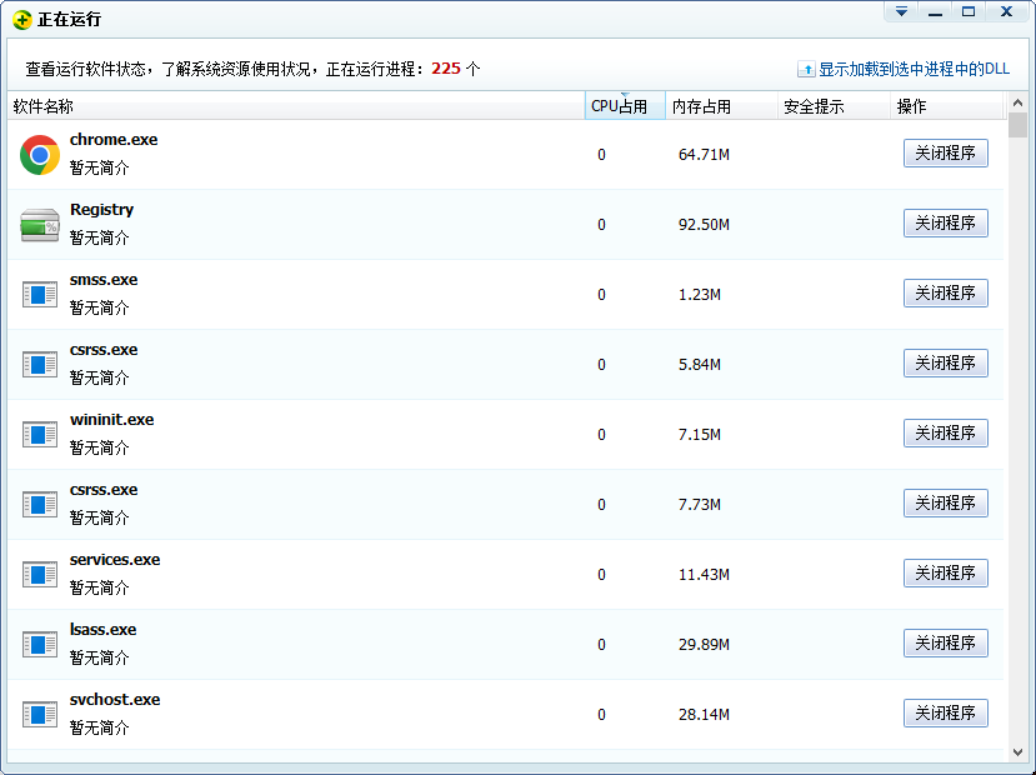Open the title bar dropdown menu arrow
The width and height of the screenshot is (1036, 775).
pos(902,12)
